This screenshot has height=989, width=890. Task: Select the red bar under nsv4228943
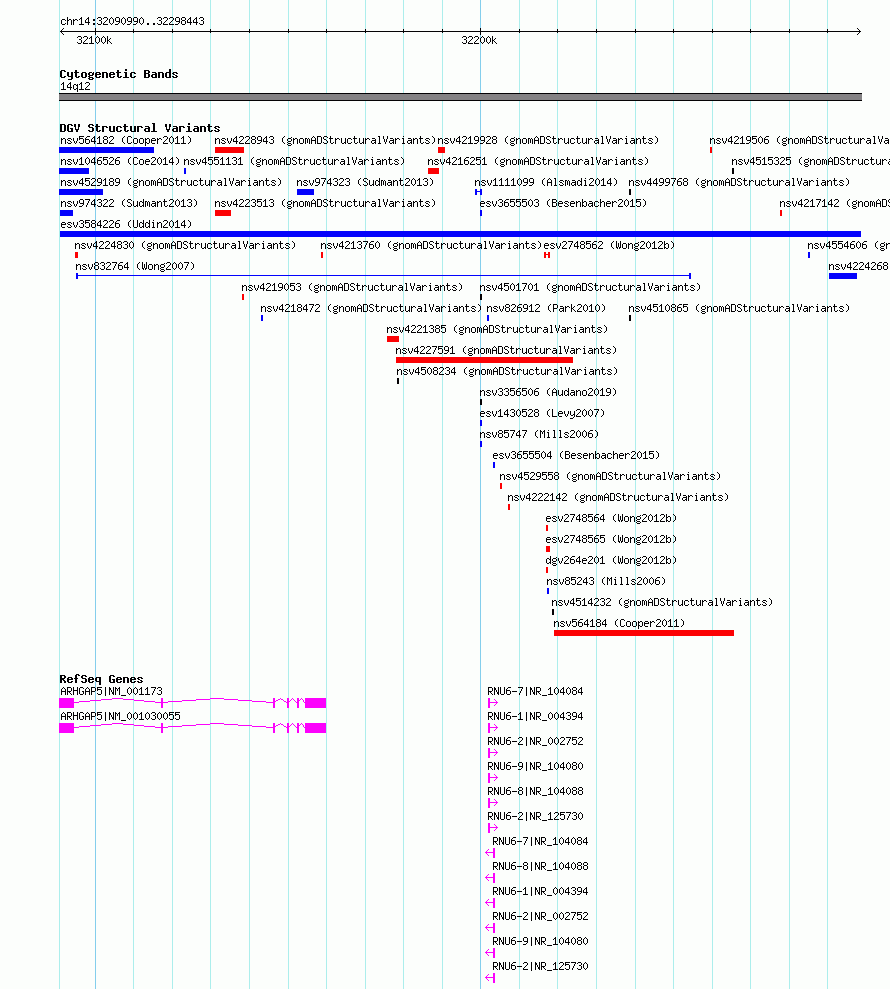(x=229, y=150)
